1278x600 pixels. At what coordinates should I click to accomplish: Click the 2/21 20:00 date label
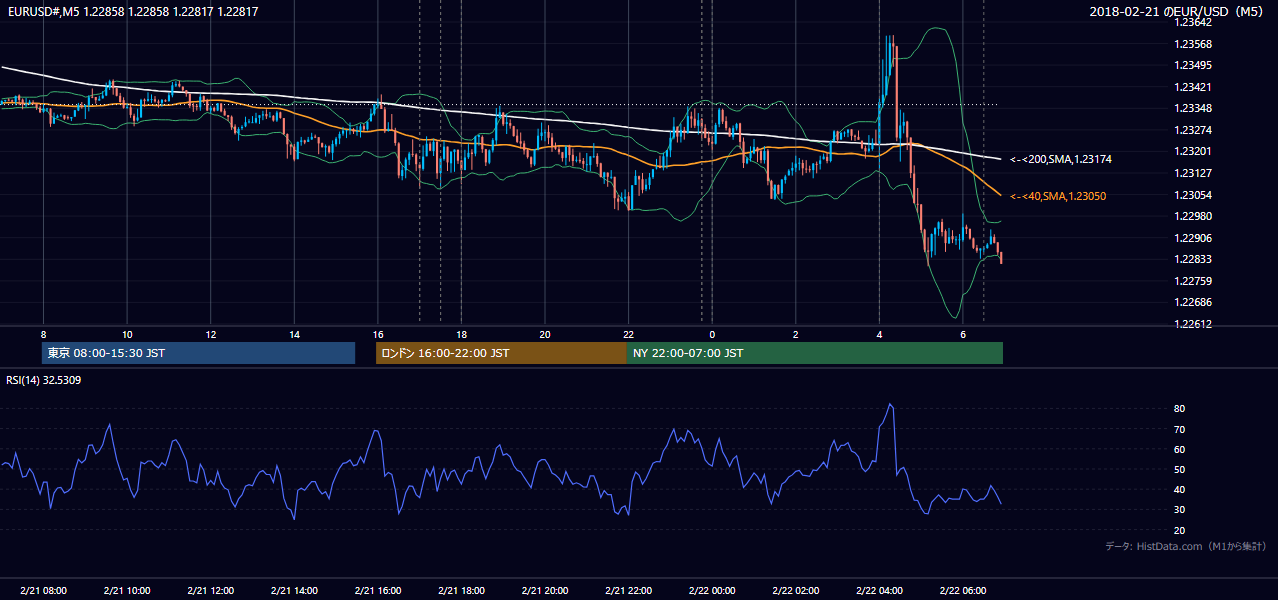[x=545, y=591]
